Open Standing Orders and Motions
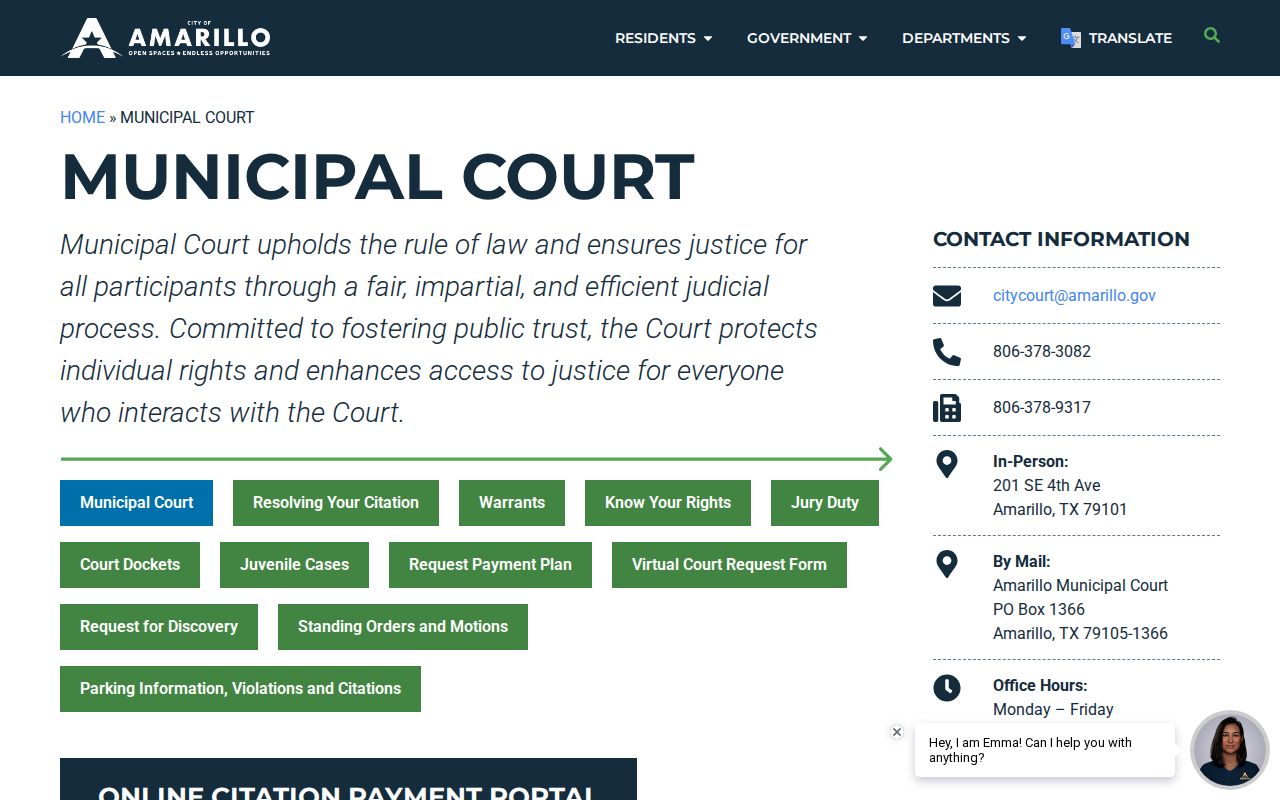 403,627
